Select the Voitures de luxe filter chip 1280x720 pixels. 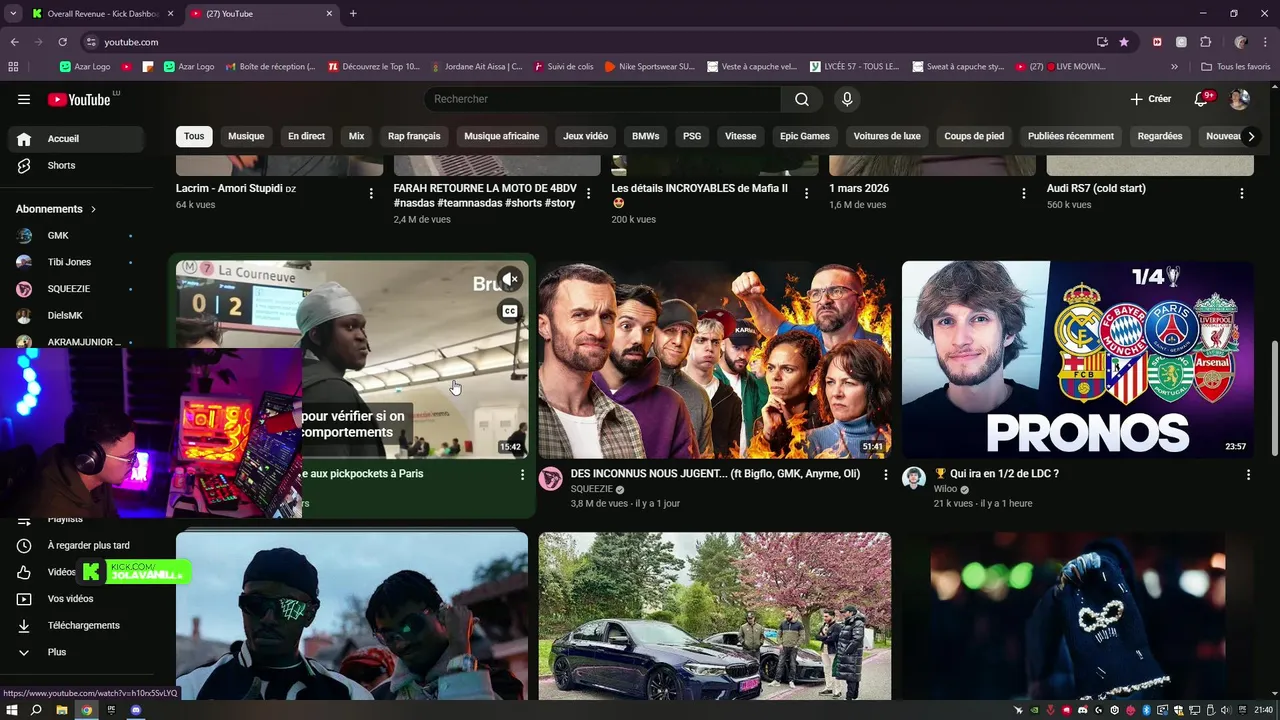coord(887,136)
